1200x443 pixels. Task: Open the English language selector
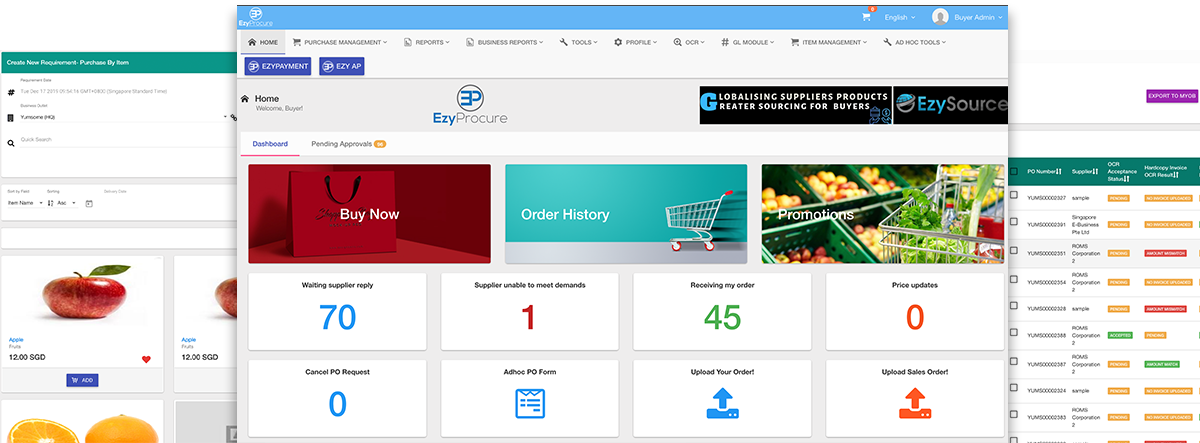(899, 17)
